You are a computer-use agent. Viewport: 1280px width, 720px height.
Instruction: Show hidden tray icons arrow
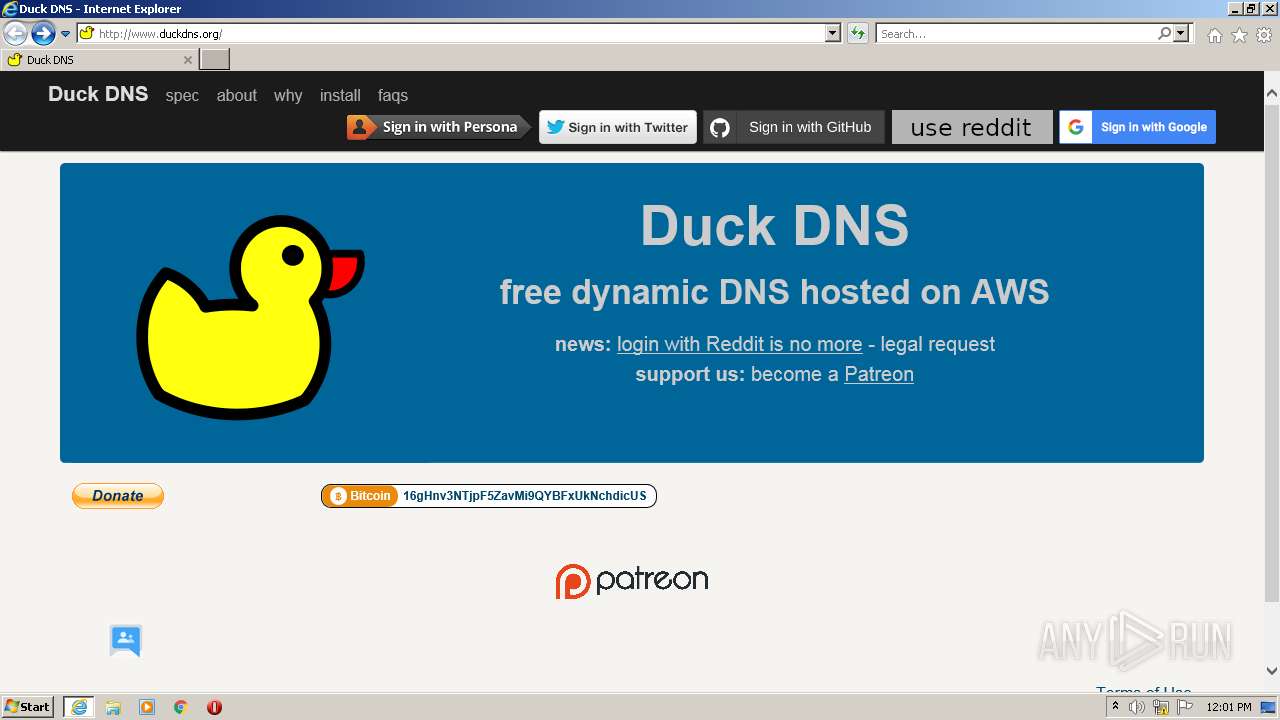pos(1115,707)
